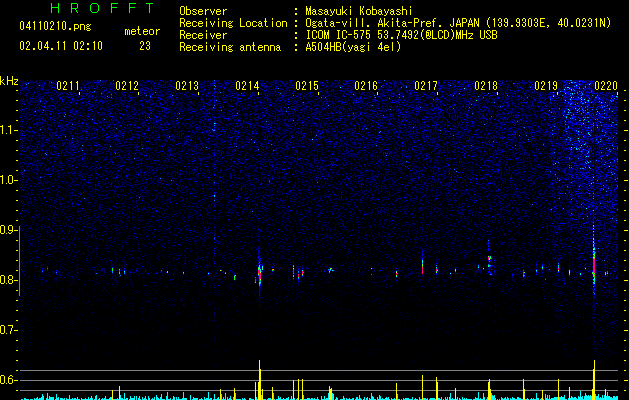
Task: Click the 0.7 frequency axis label
Action: (x=9, y=330)
